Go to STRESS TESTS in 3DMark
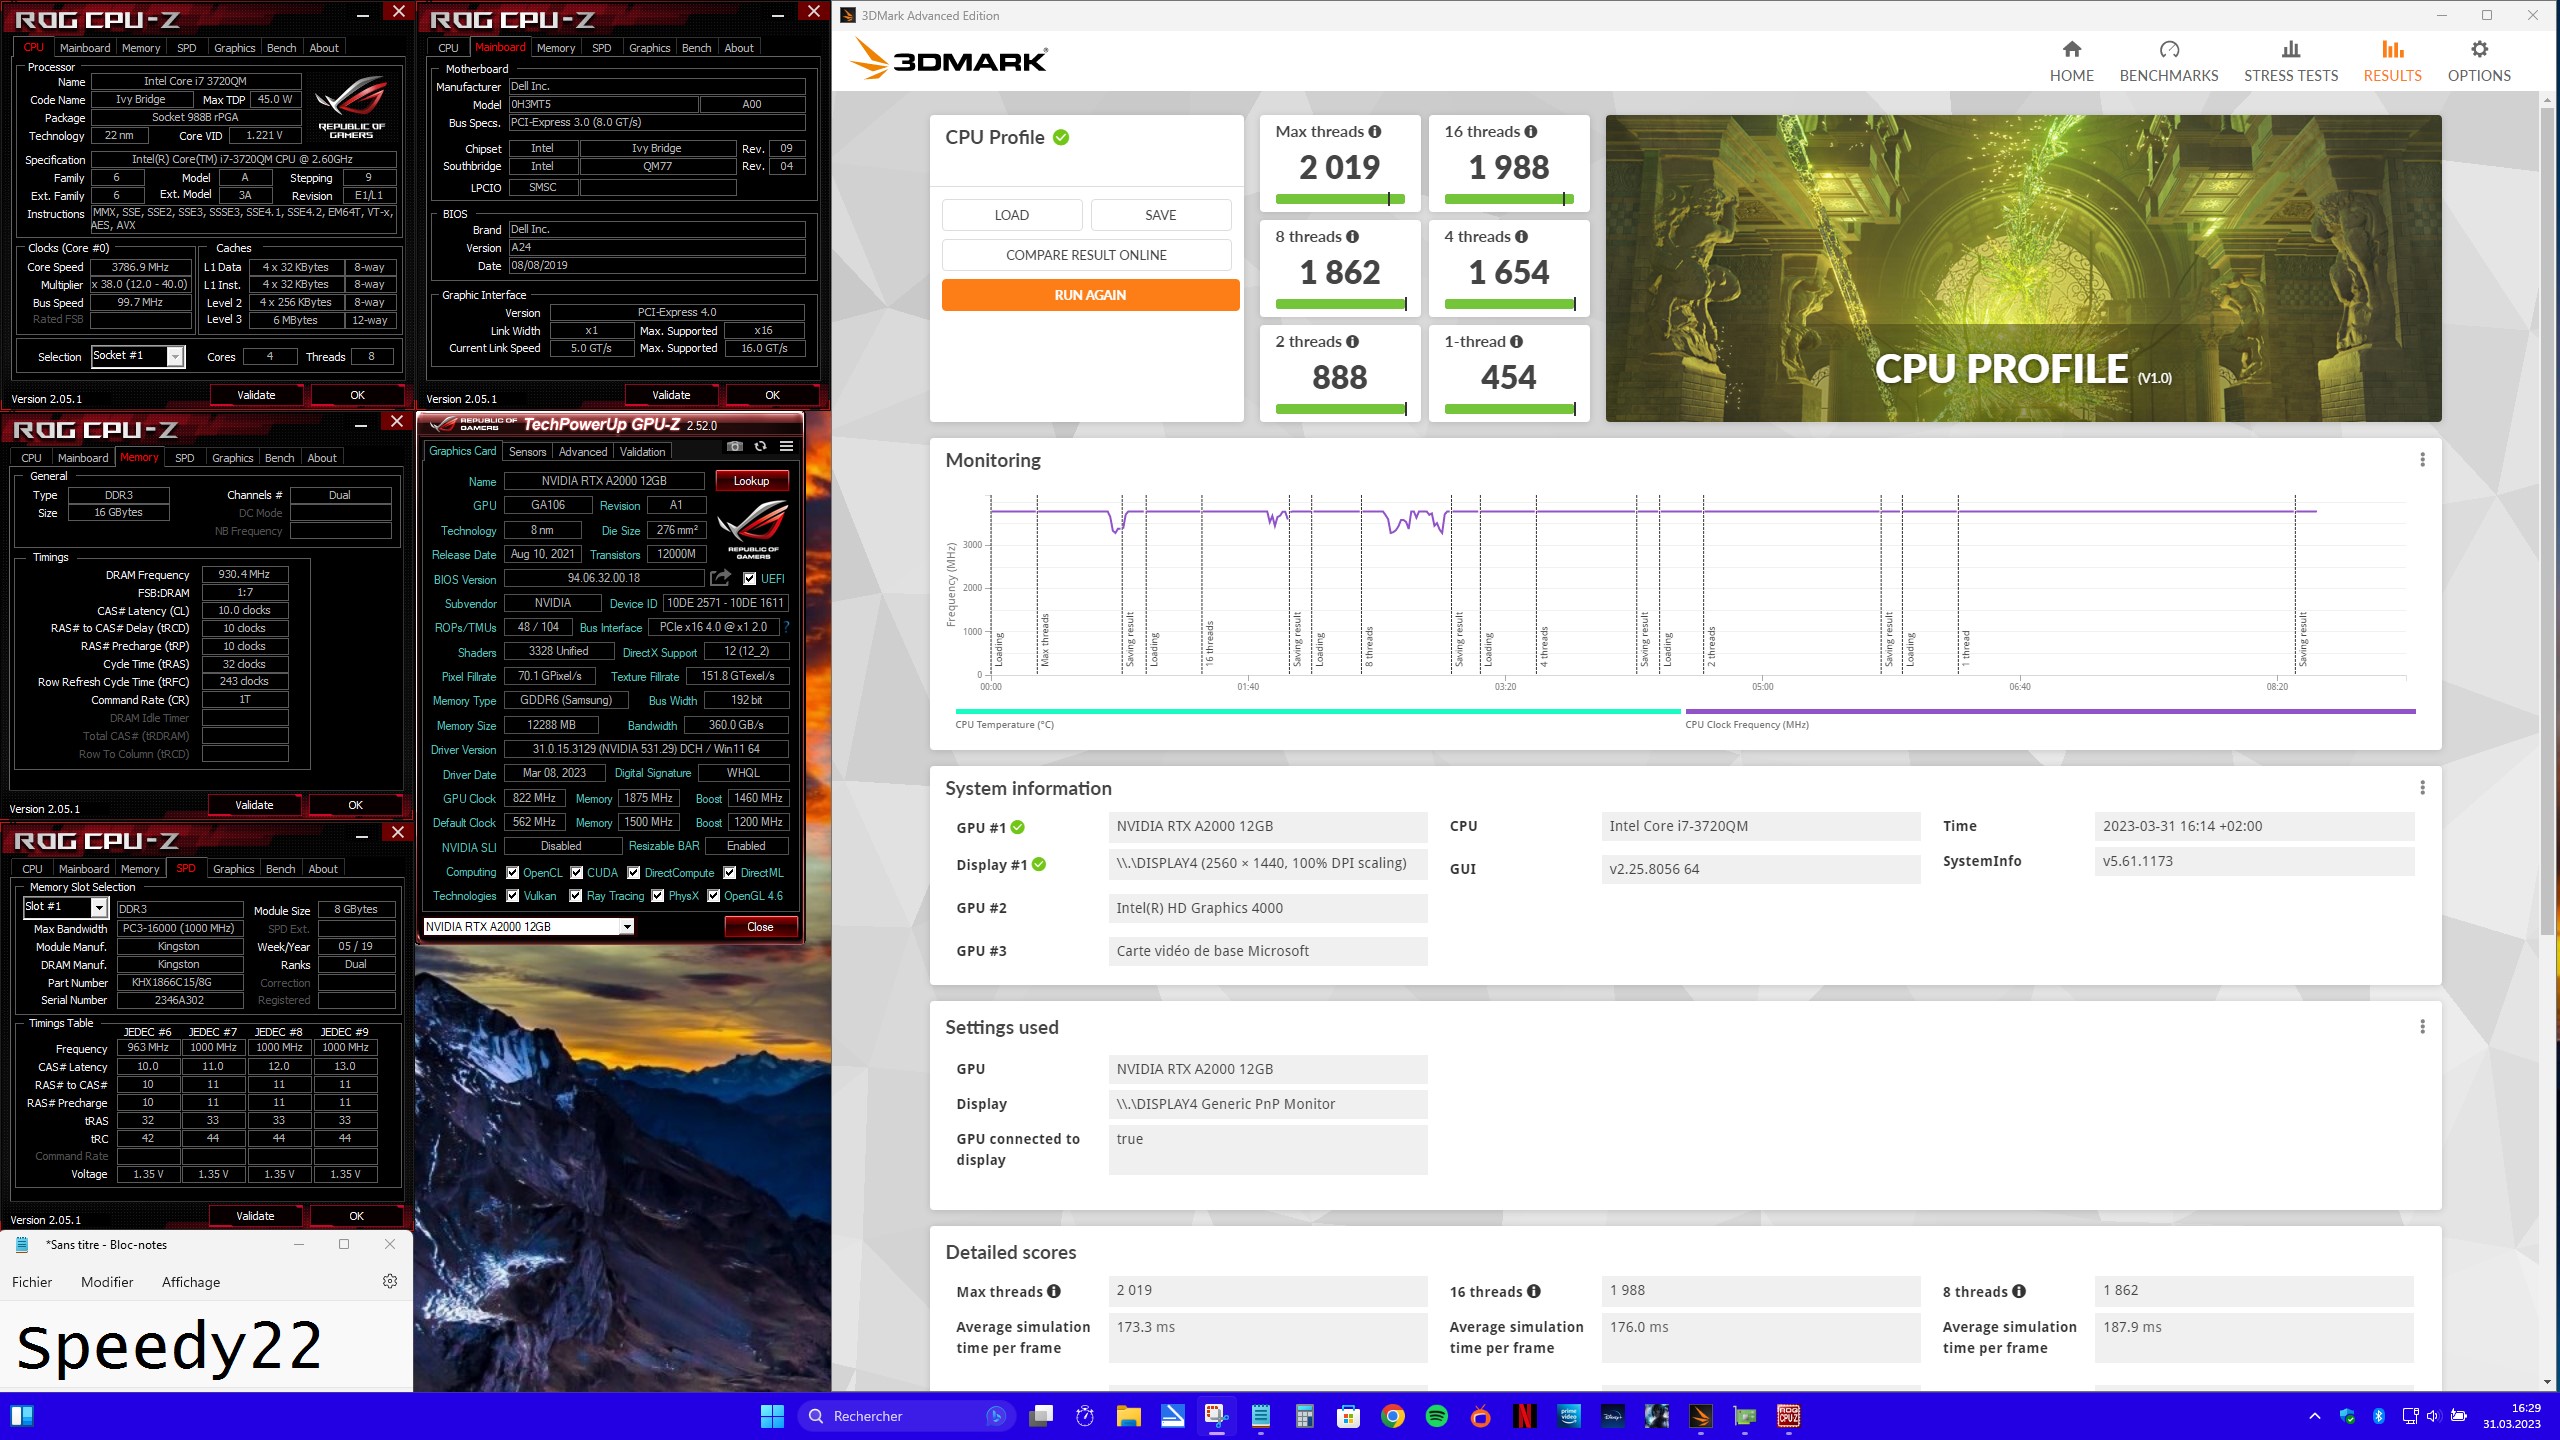Image resolution: width=2560 pixels, height=1440 pixels. (2290, 61)
